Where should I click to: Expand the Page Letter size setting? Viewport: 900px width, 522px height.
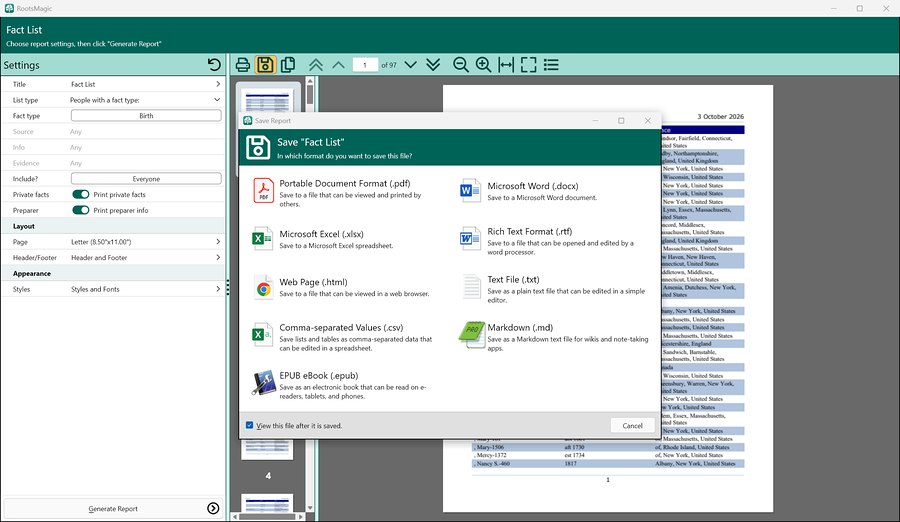point(218,242)
